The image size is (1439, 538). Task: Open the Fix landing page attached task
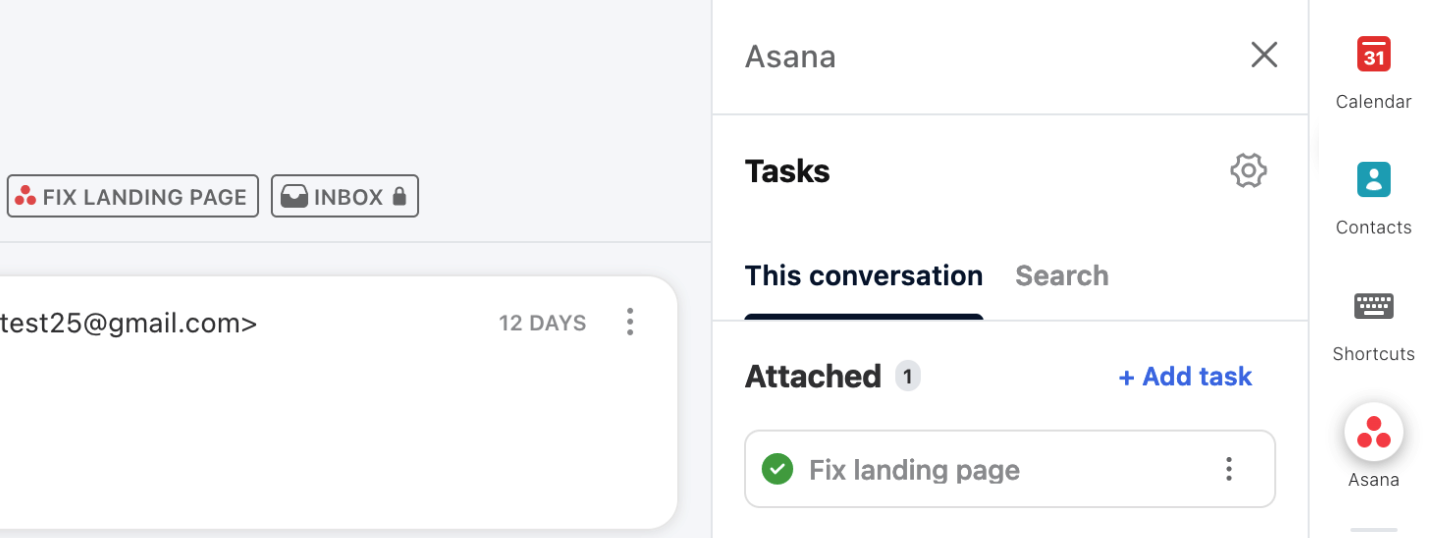(x=1010, y=469)
